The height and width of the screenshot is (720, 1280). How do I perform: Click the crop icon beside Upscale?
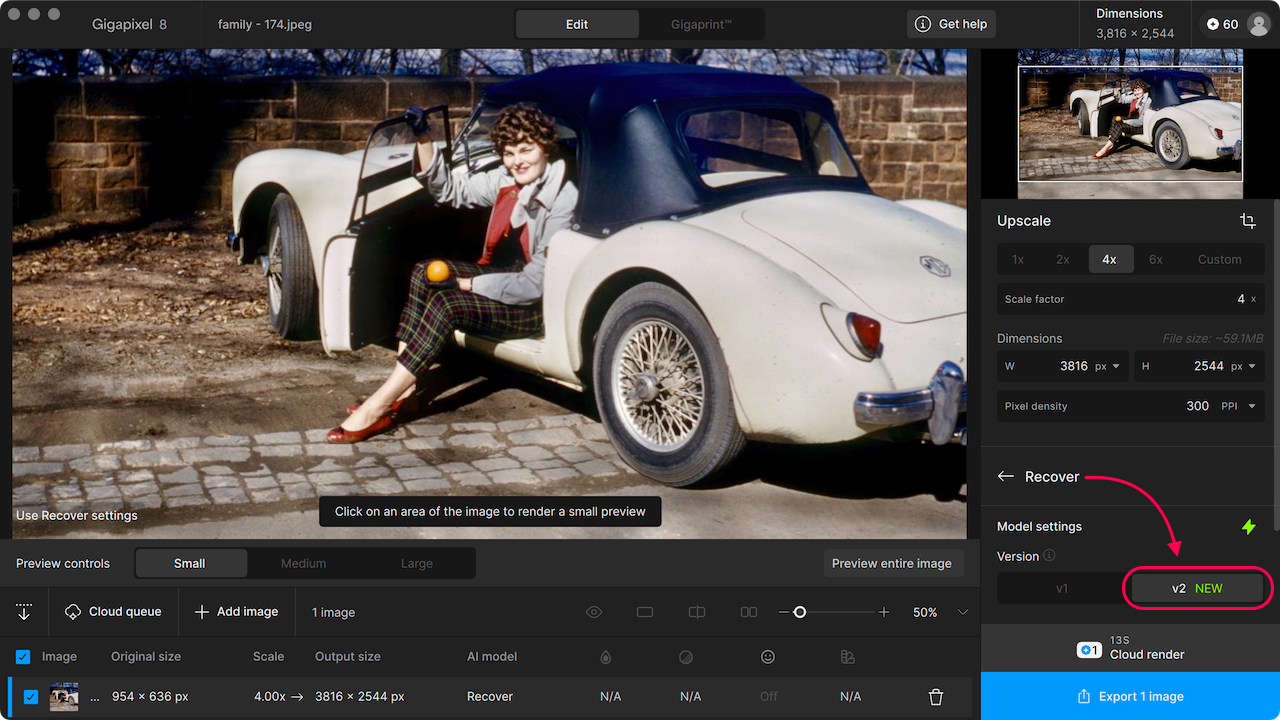1247,221
